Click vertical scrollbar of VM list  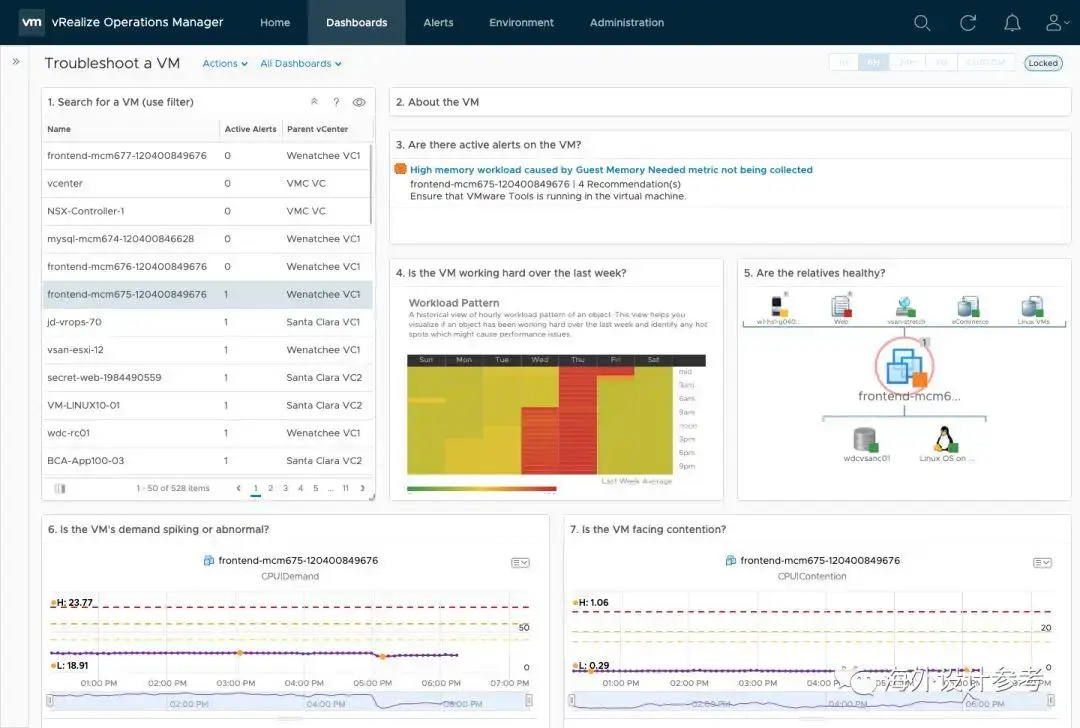371,184
